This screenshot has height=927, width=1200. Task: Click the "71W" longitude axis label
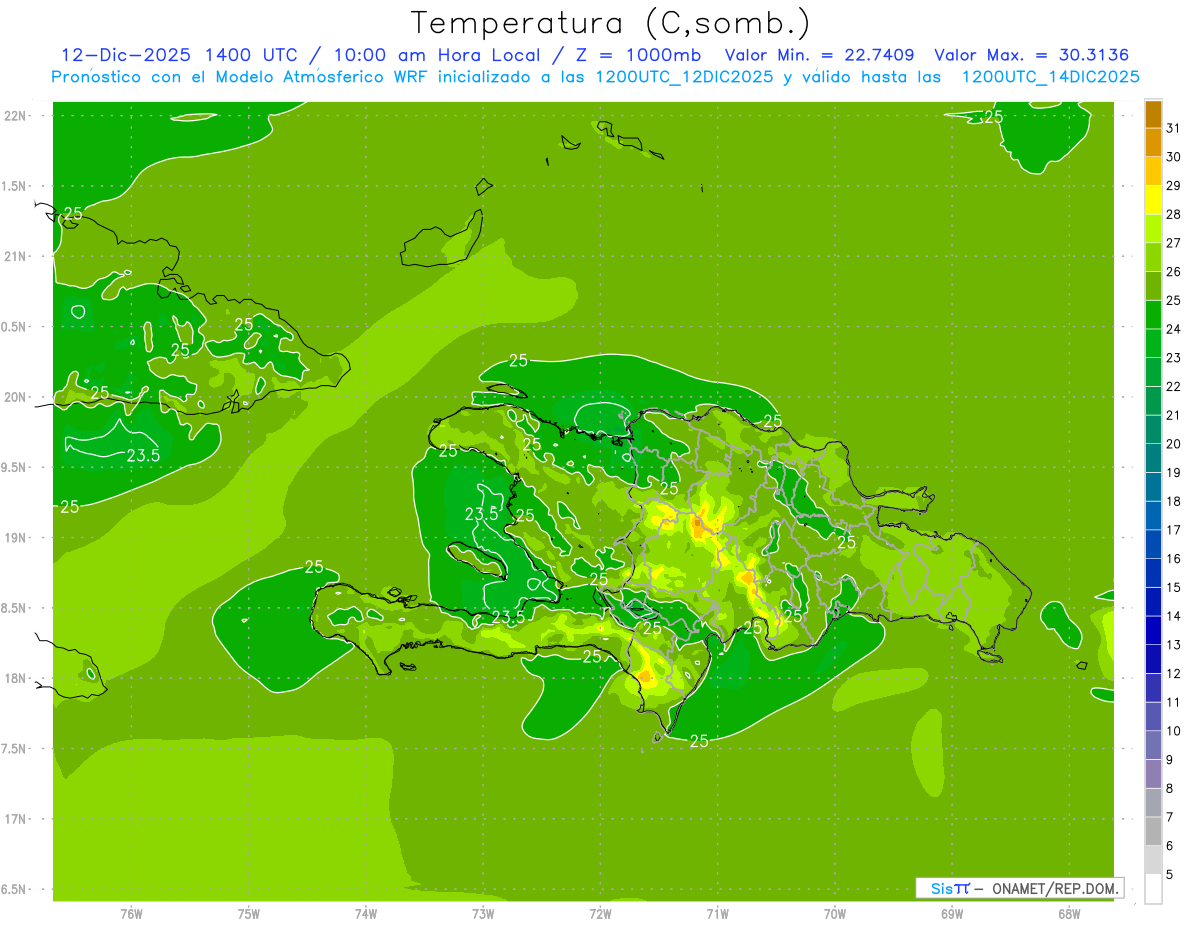pos(717,913)
